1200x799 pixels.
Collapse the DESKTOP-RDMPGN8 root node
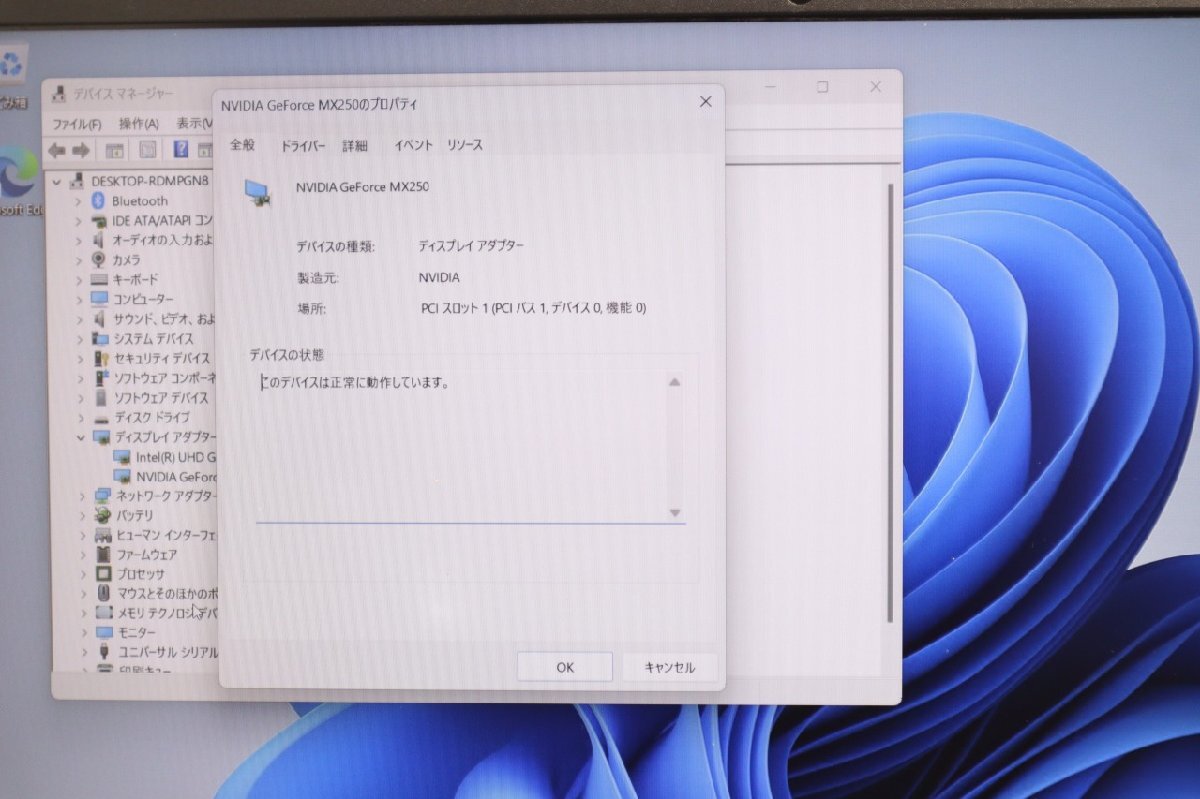point(57,181)
